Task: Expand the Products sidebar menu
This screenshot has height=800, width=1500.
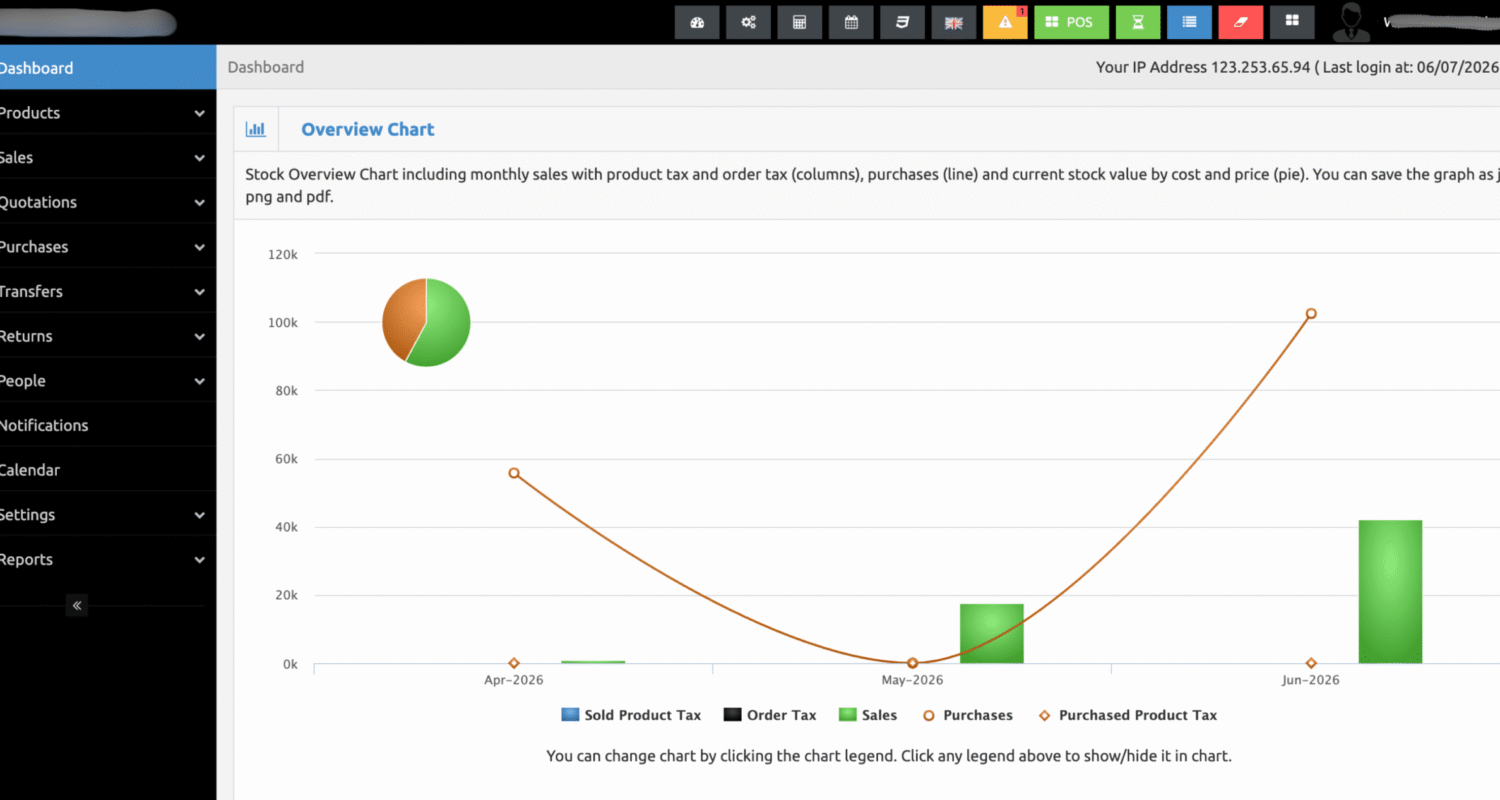Action: tap(104, 113)
